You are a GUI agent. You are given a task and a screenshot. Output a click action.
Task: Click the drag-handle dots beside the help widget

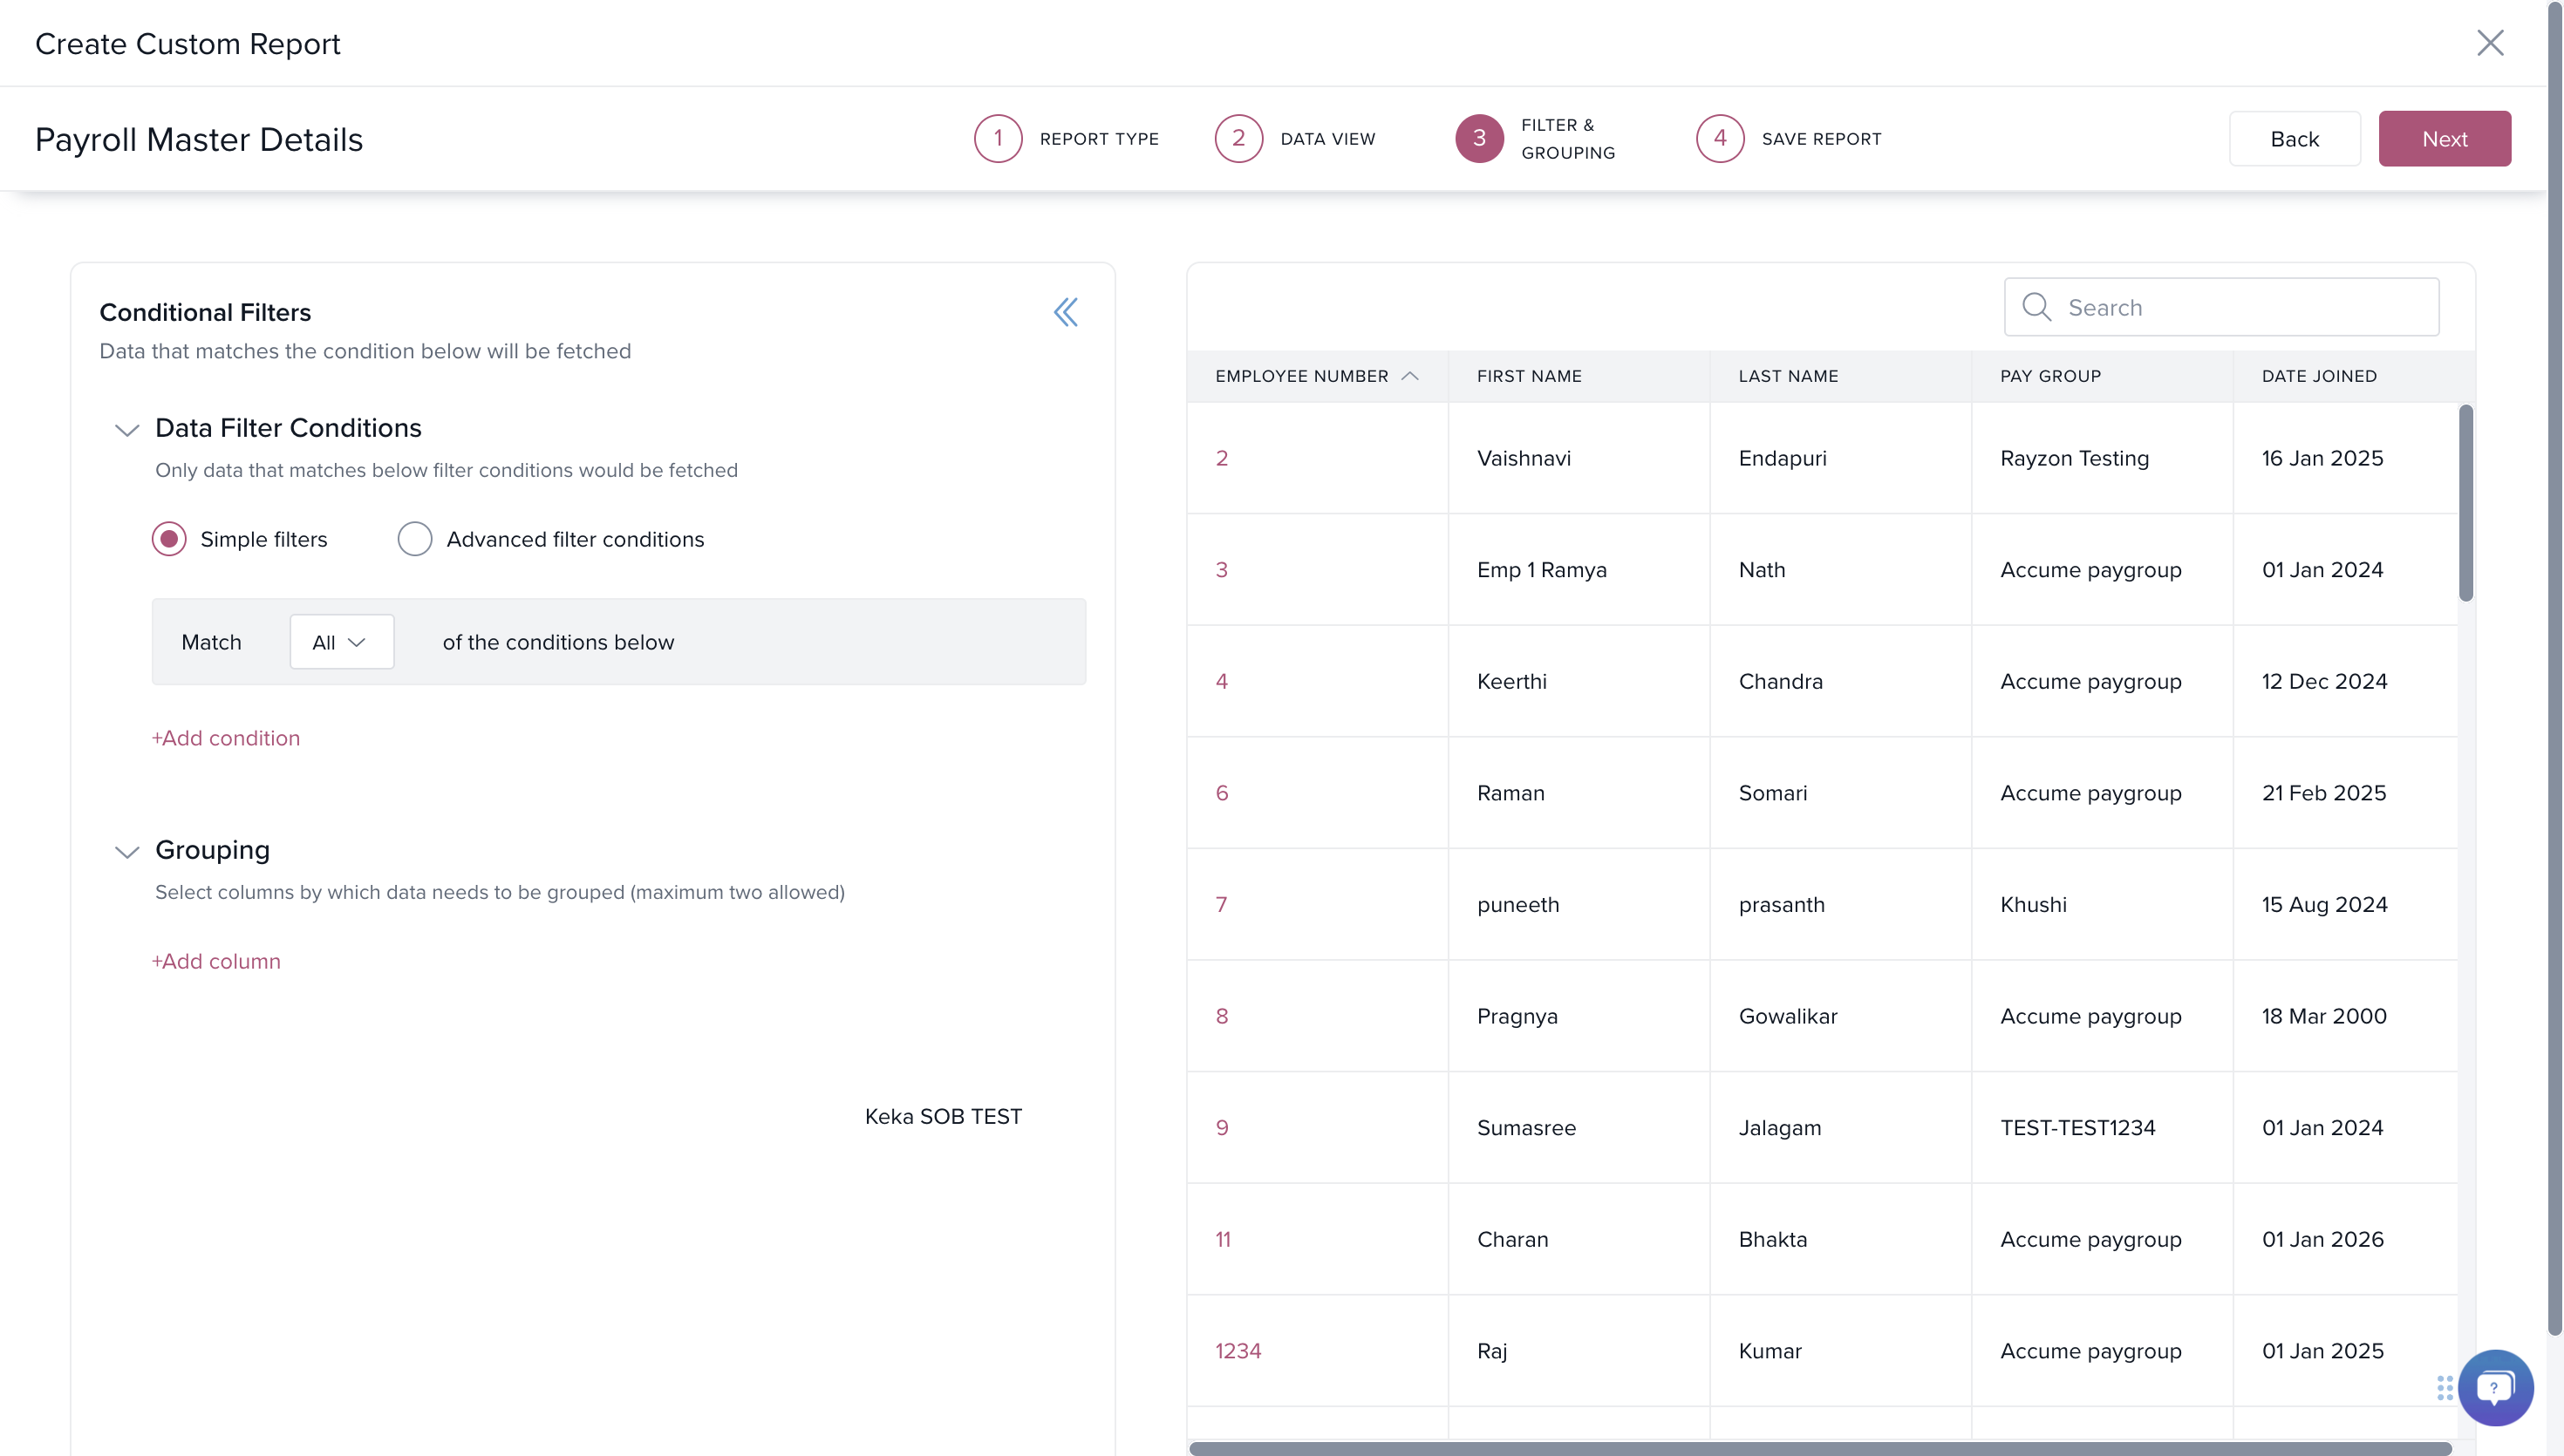(x=2444, y=1388)
